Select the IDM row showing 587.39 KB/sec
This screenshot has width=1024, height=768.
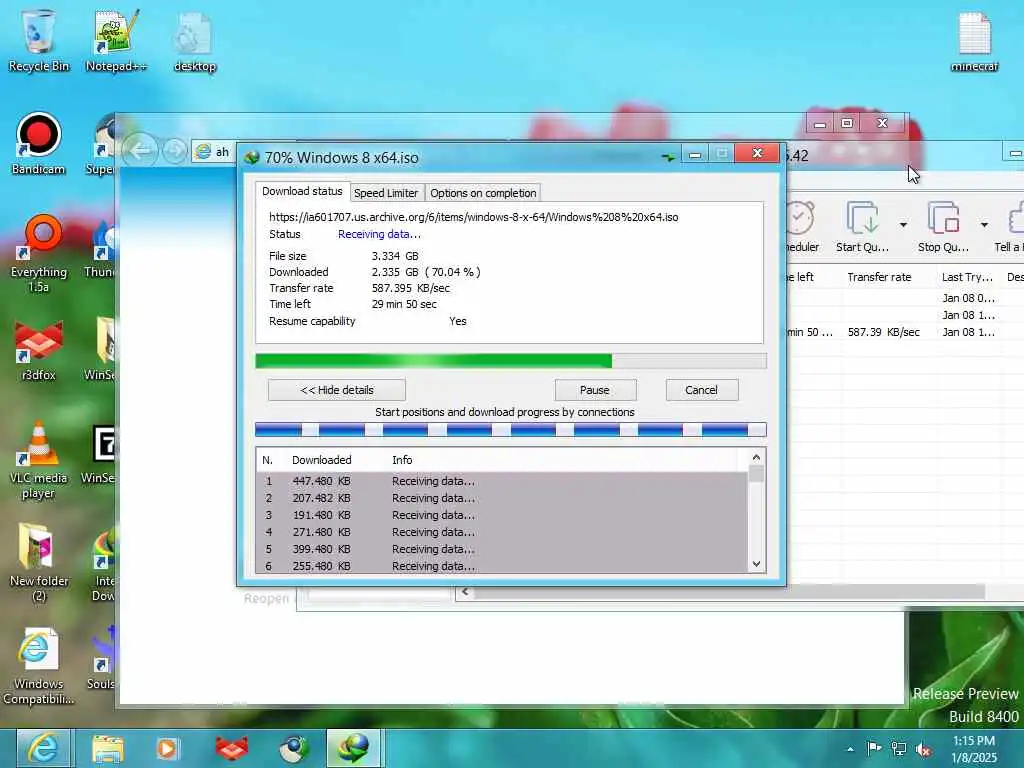pos(904,332)
